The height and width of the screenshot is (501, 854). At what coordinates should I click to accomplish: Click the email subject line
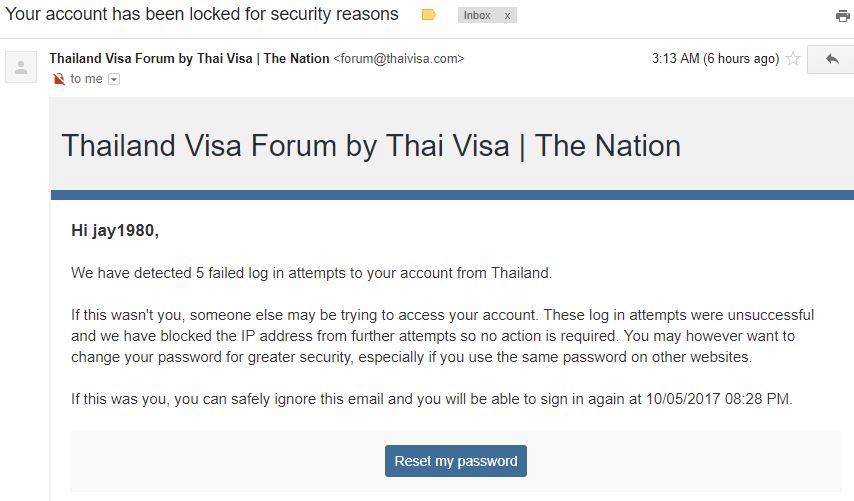(x=202, y=14)
